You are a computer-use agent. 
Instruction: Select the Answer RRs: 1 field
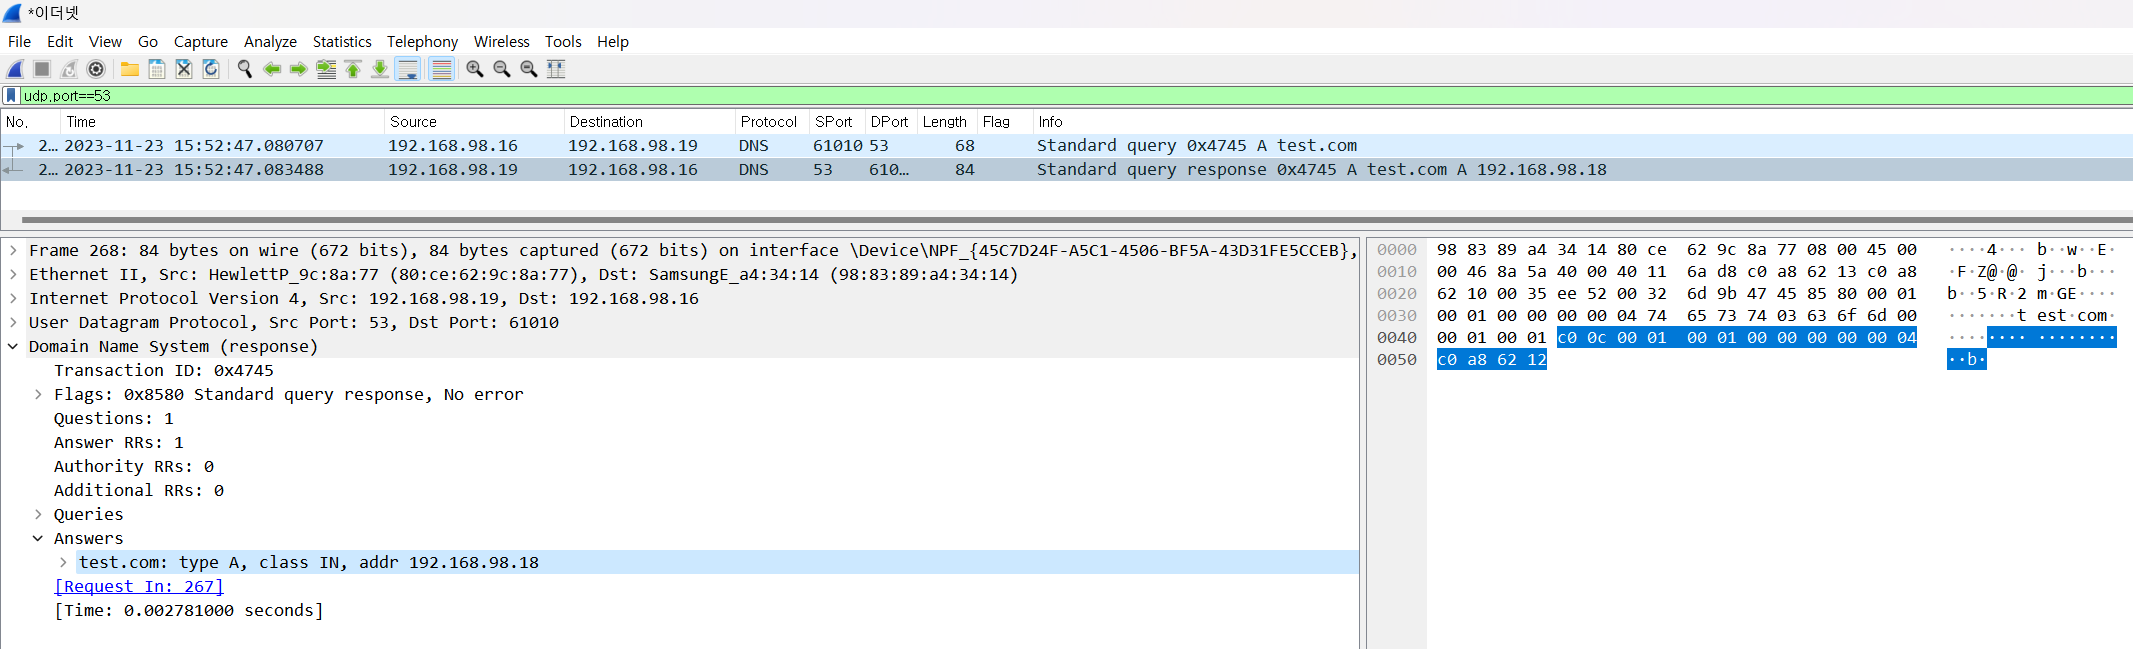click(x=119, y=443)
